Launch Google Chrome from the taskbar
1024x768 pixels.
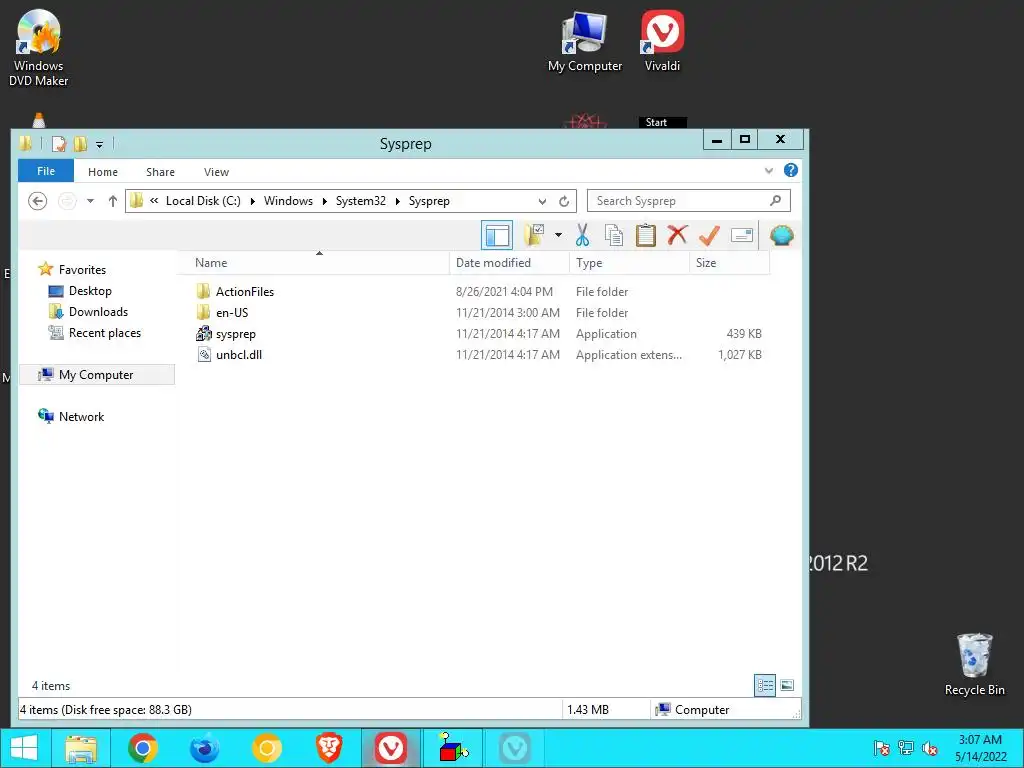[143, 748]
